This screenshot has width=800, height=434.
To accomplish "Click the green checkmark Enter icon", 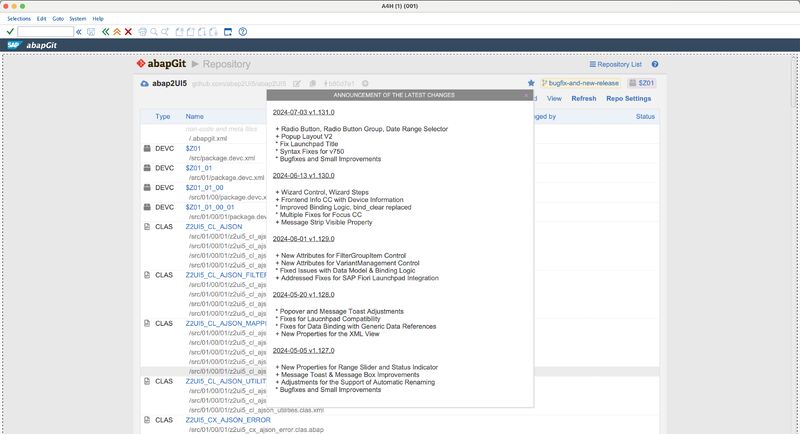I will (10, 32).
